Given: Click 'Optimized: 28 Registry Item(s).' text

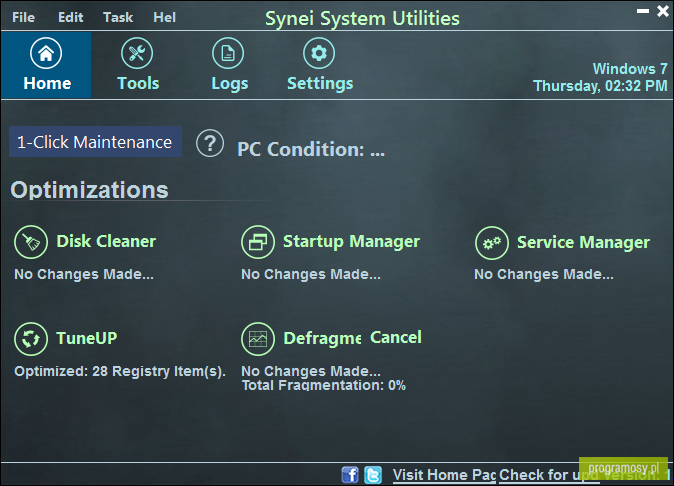Looking at the screenshot, I should coord(120,371).
